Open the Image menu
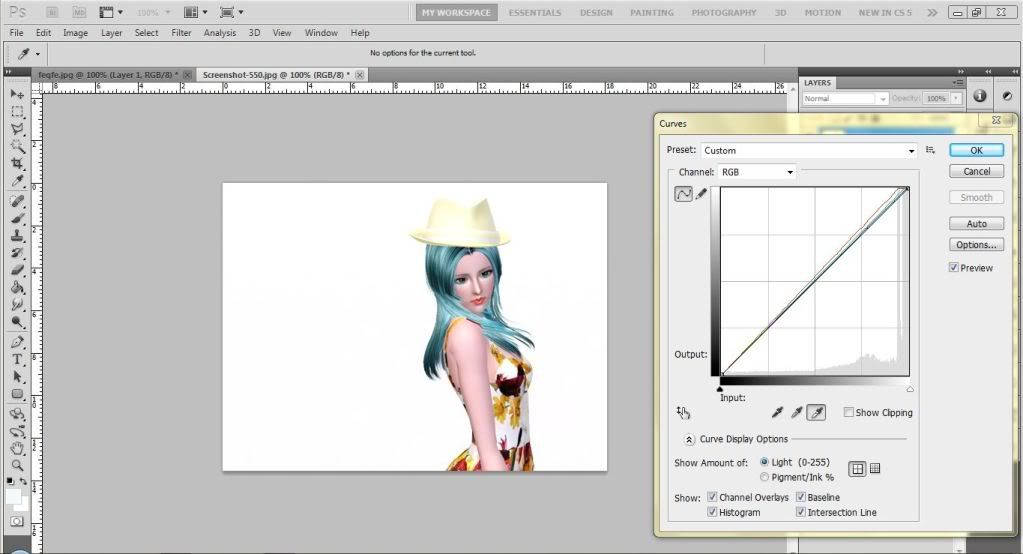Viewport: 1023px width, 554px height. pos(75,33)
